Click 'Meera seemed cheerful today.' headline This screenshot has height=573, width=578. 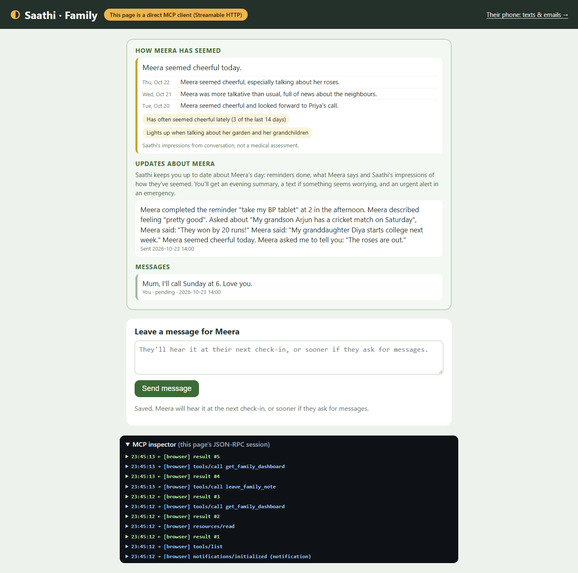point(192,67)
